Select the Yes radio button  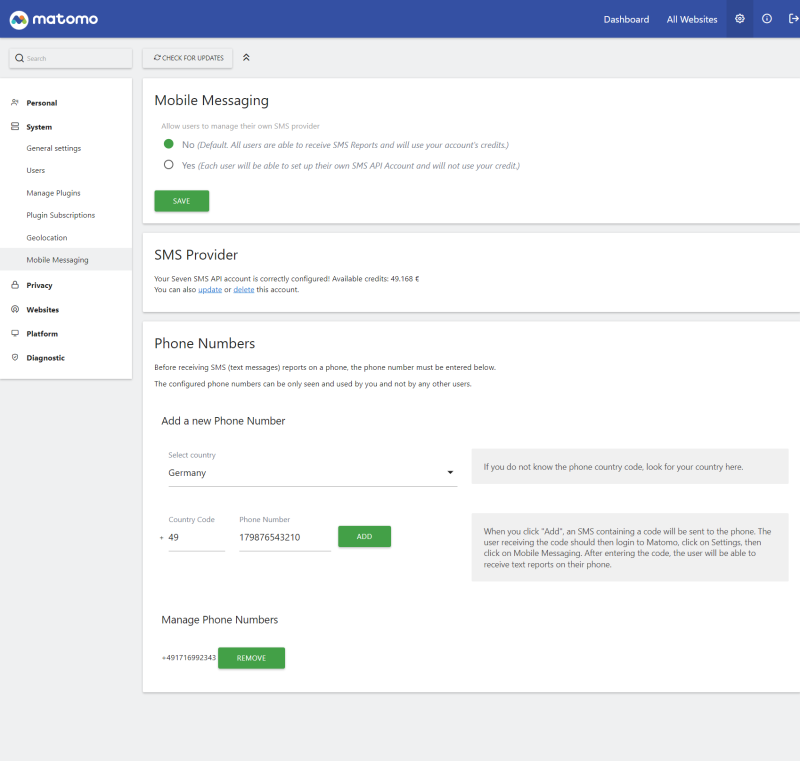pyautogui.click(x=170, y=165)
